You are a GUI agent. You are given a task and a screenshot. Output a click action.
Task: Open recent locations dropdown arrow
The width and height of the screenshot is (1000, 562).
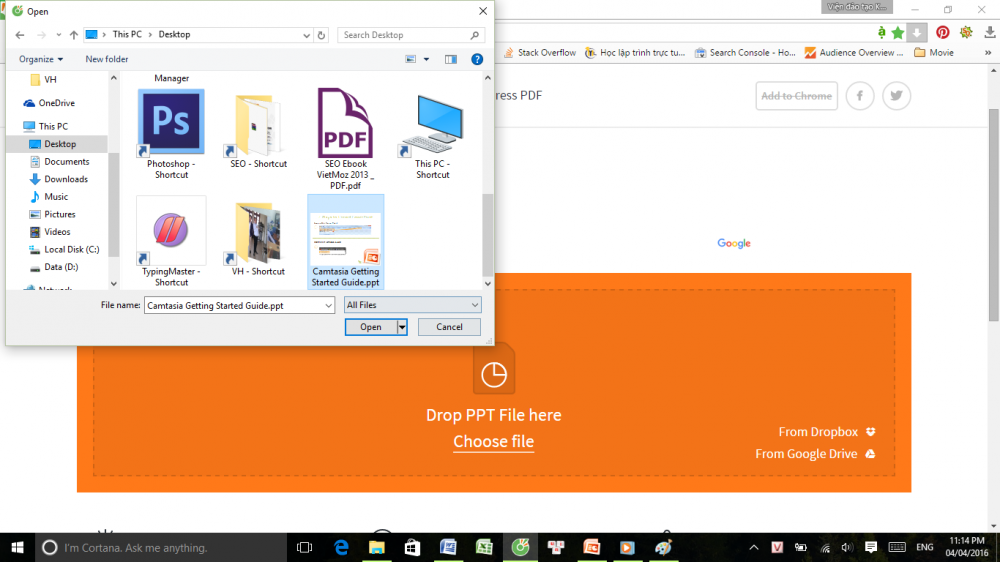59,35
